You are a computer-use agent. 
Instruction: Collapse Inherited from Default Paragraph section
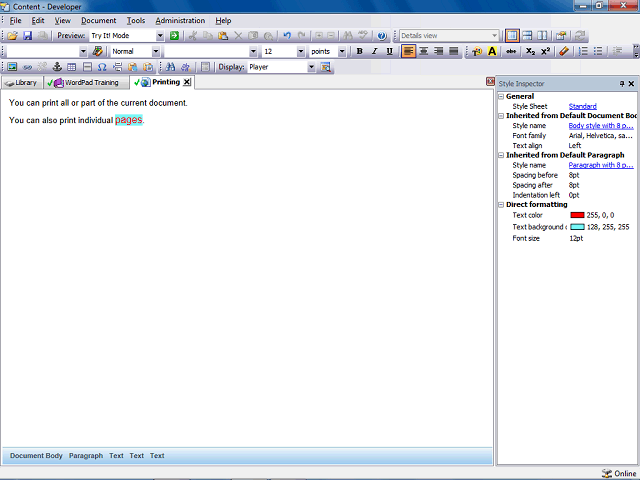tap(501, 156)
